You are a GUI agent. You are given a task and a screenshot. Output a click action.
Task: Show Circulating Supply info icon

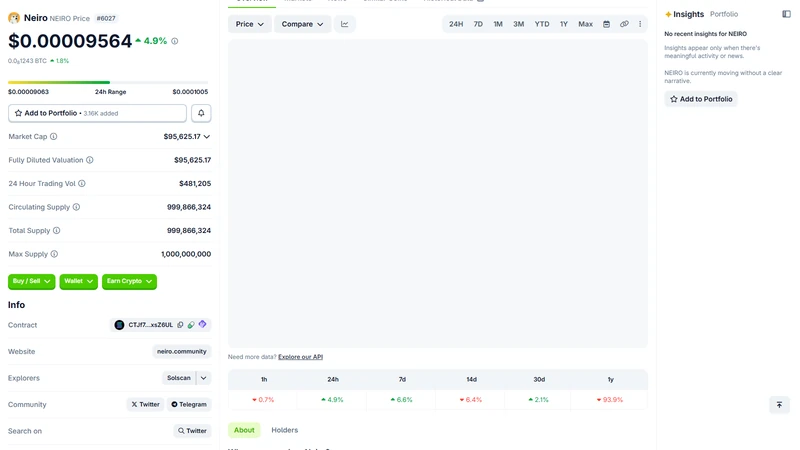77,207
